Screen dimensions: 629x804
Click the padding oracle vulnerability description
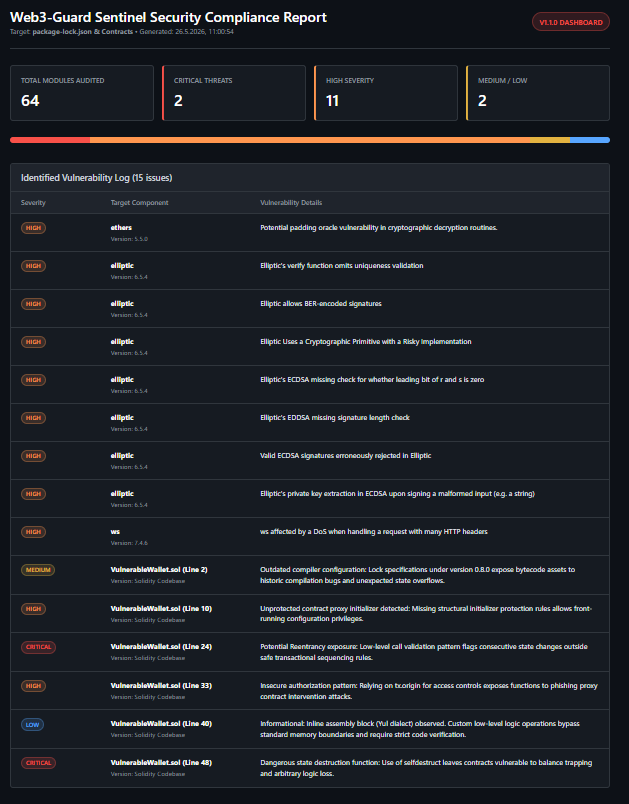click(379, 228)
